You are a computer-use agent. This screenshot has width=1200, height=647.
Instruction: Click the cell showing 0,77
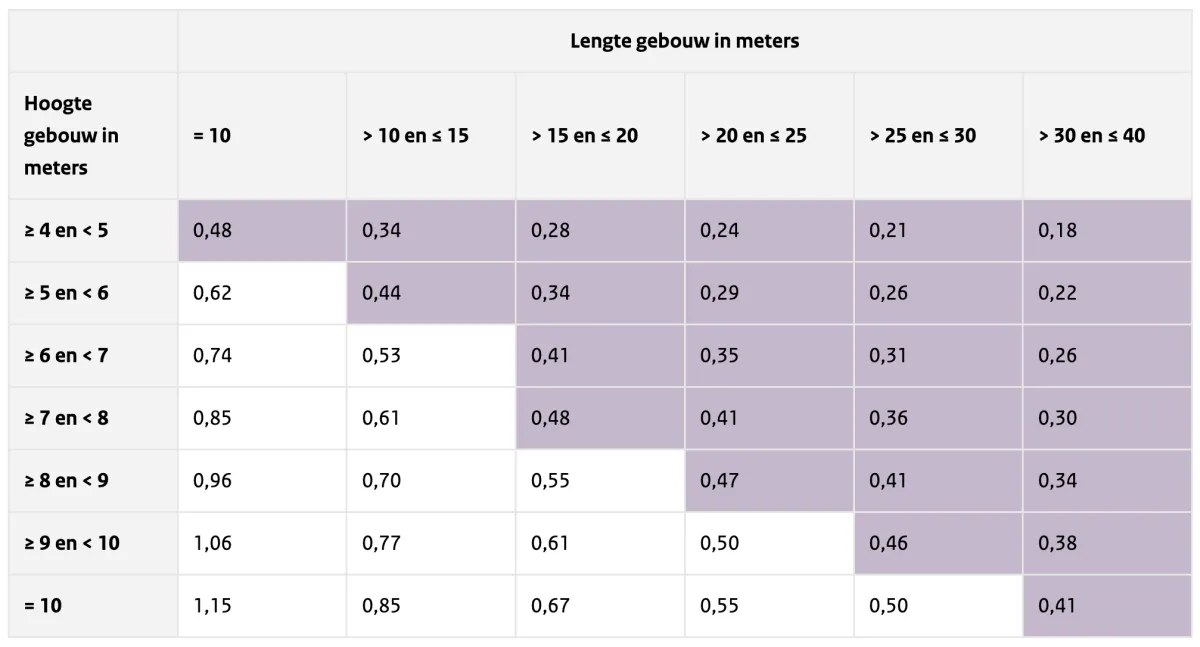(x=381, y=543)
